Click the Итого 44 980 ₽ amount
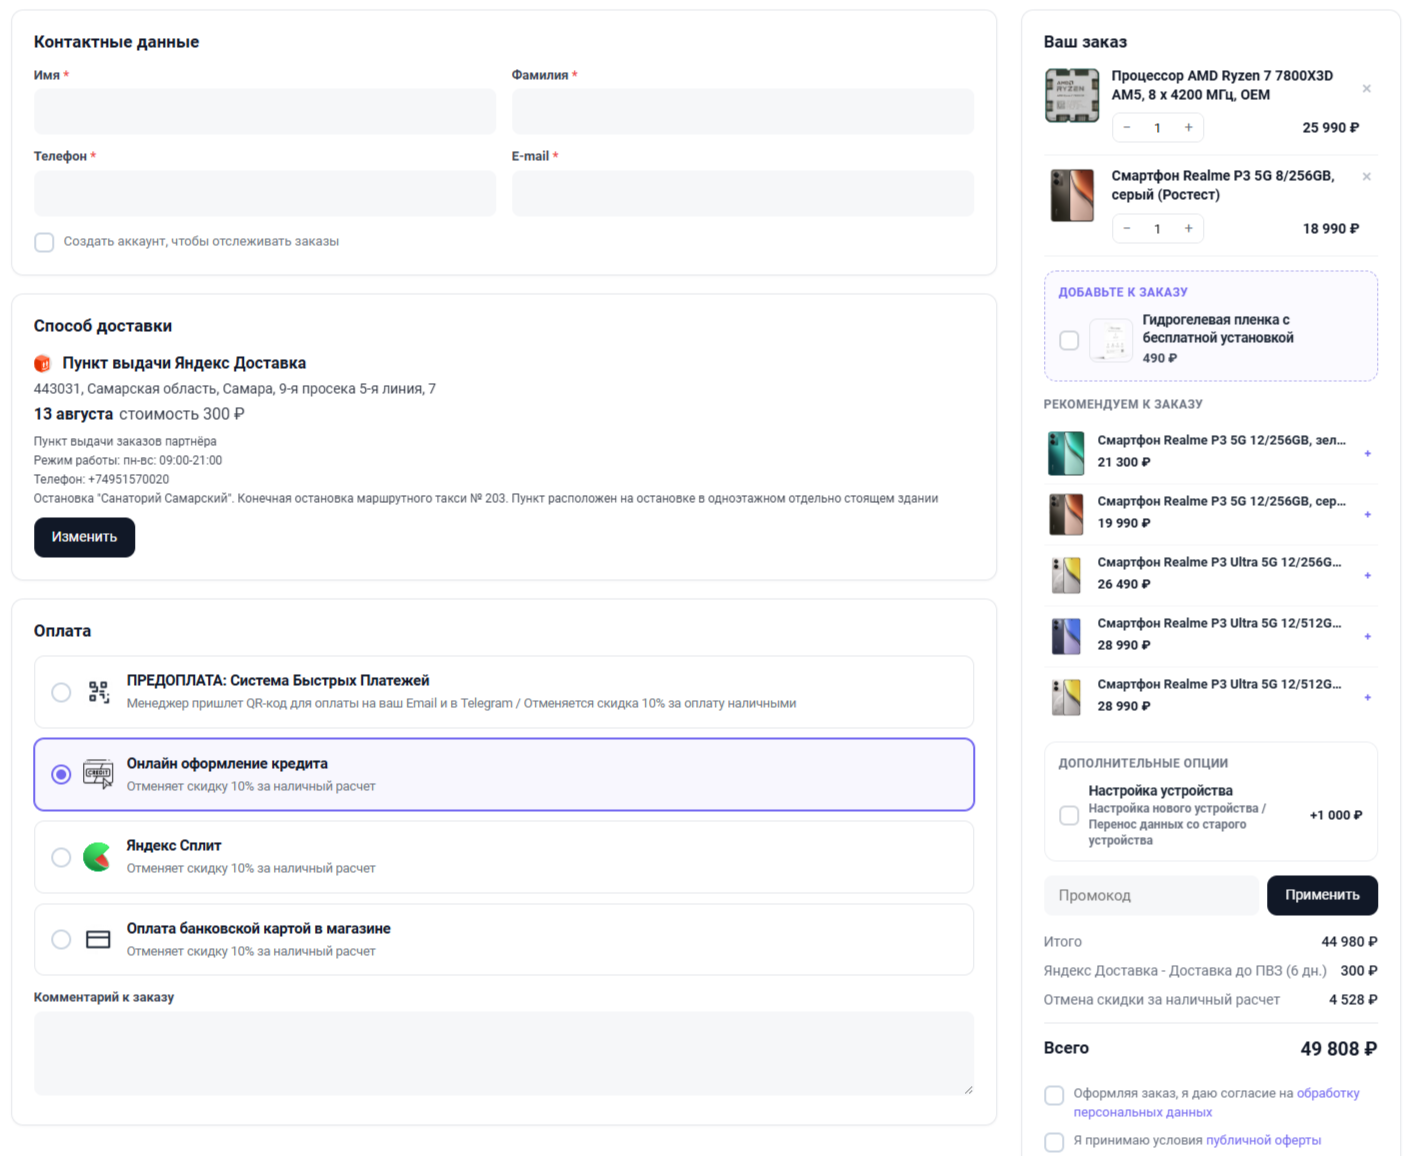 (1349, 942)
